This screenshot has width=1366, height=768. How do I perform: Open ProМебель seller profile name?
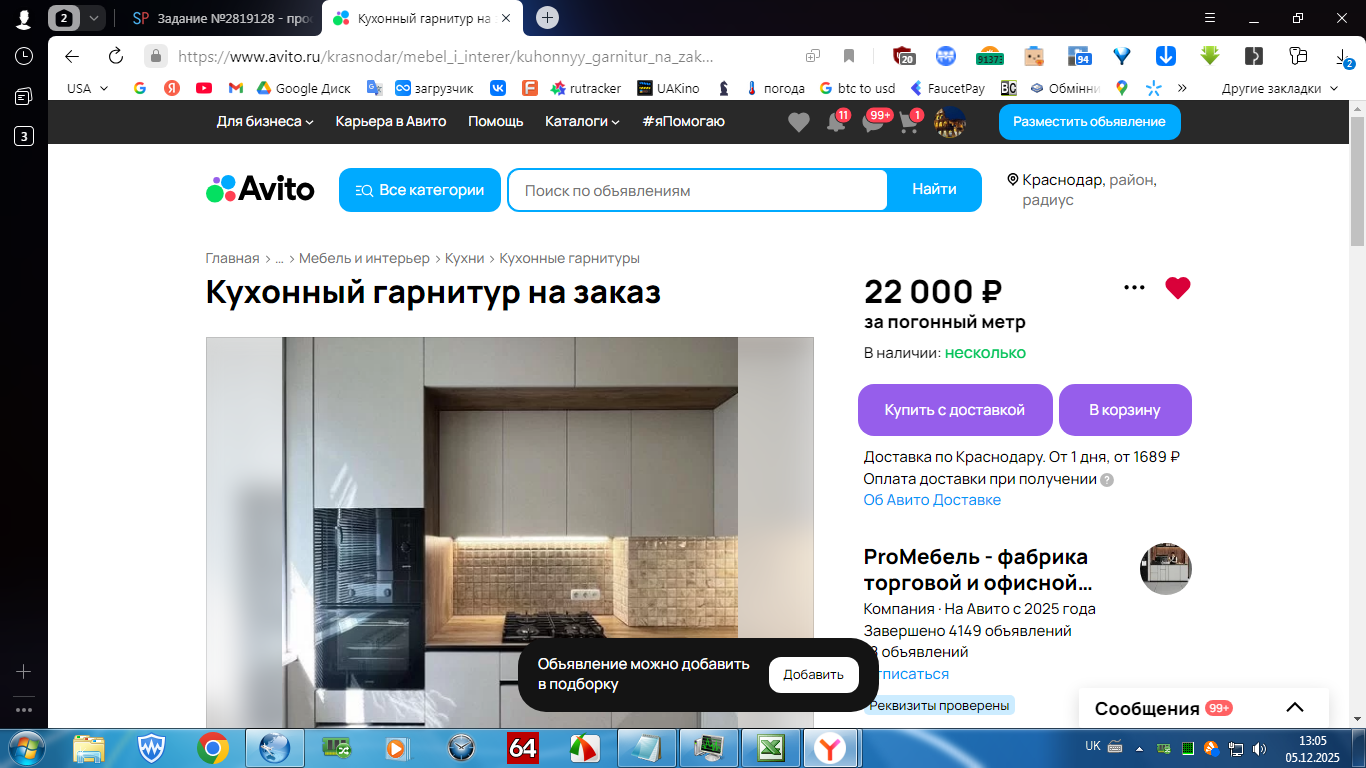[x=976, y=569]
